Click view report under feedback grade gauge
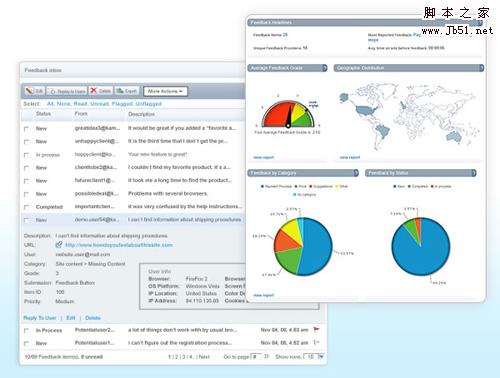 263,157
